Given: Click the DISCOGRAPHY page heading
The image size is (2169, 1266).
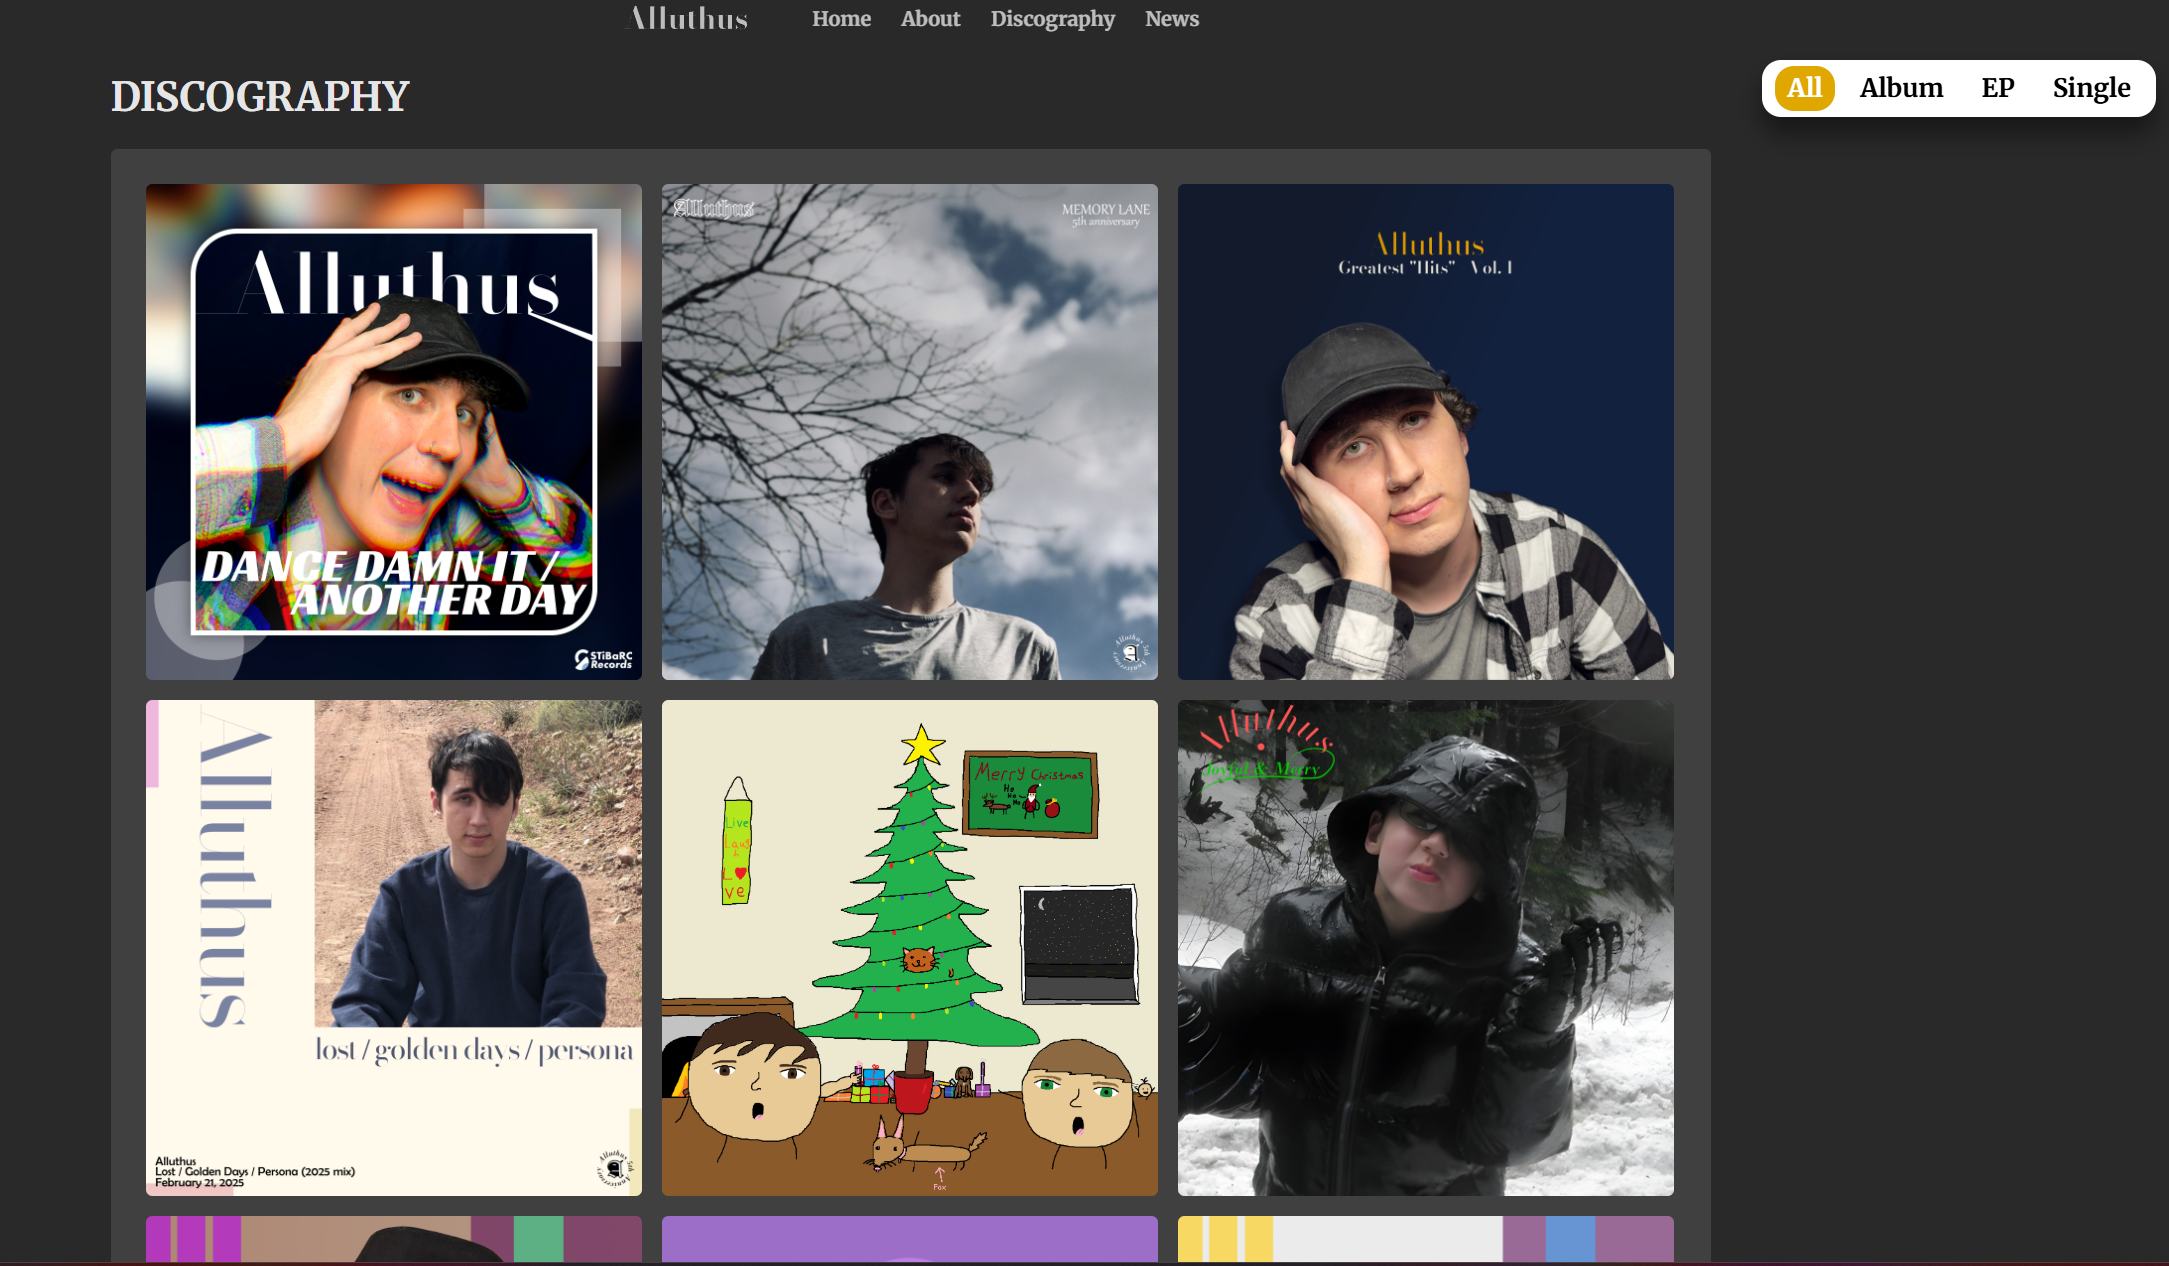Looking at the screenshot, I should click(260, 96).
